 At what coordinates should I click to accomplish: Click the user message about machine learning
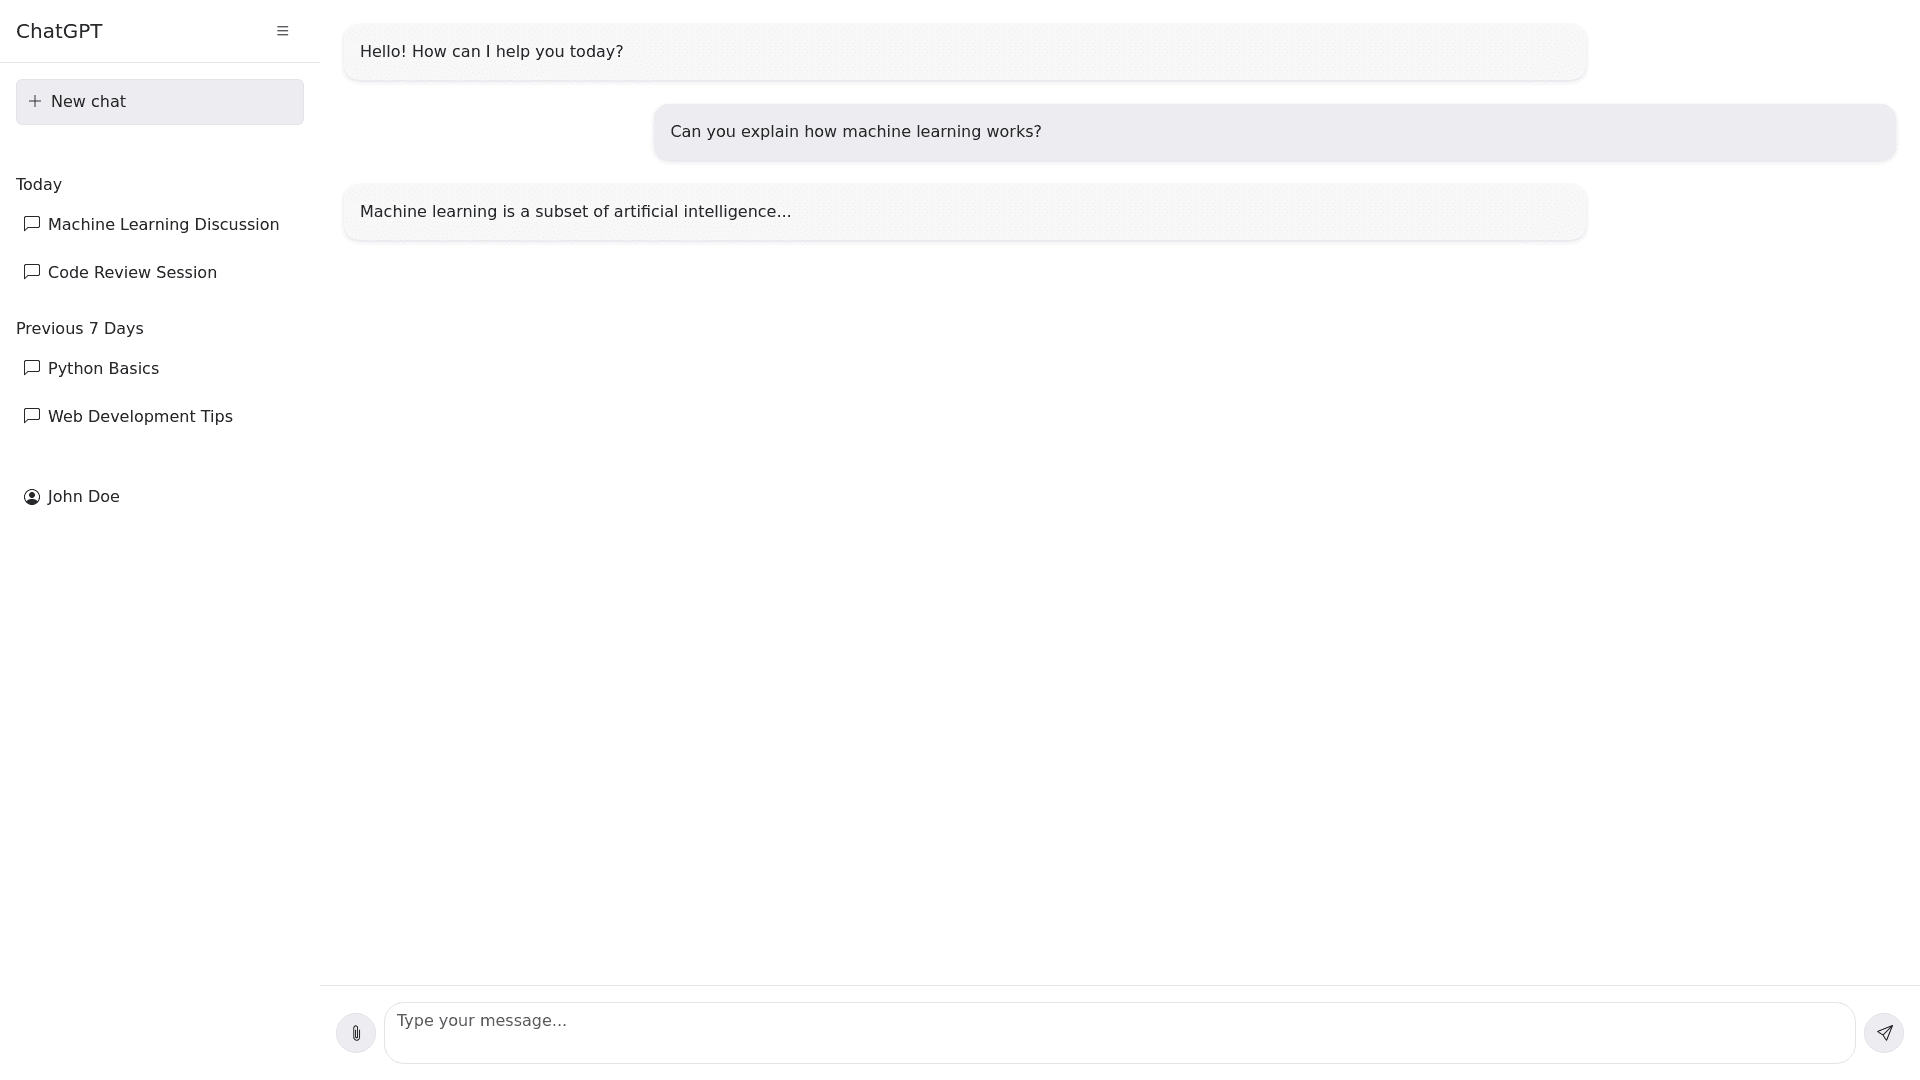[855, 132]
